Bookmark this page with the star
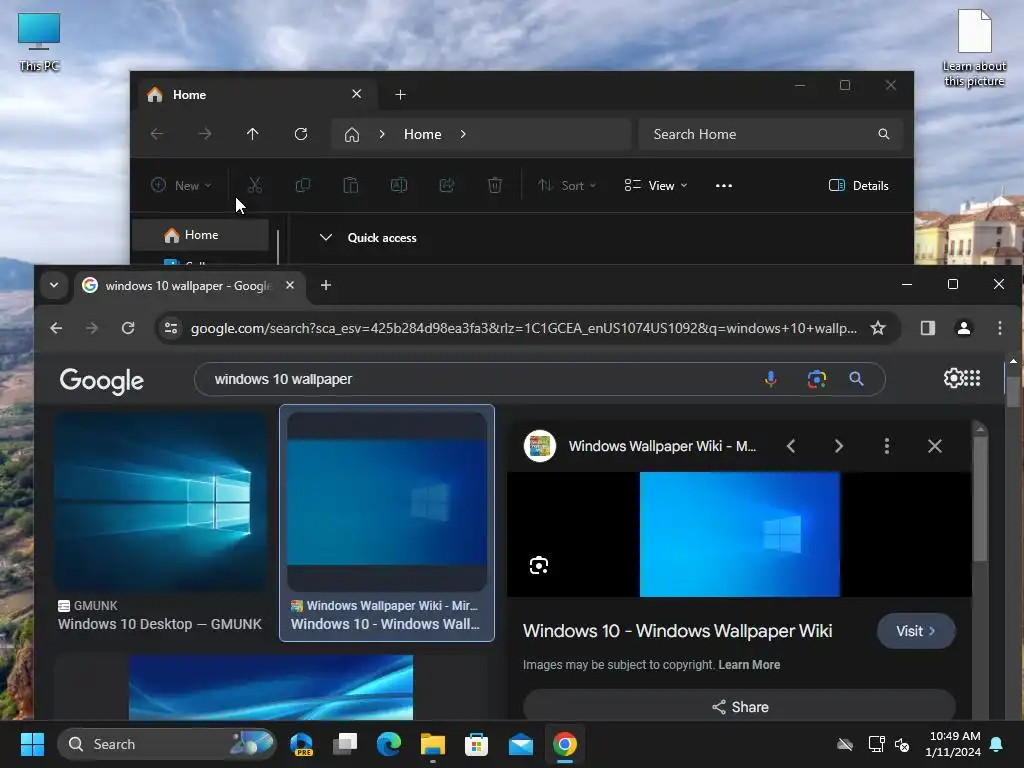1024x768 pixels. (x=878, y=328)
